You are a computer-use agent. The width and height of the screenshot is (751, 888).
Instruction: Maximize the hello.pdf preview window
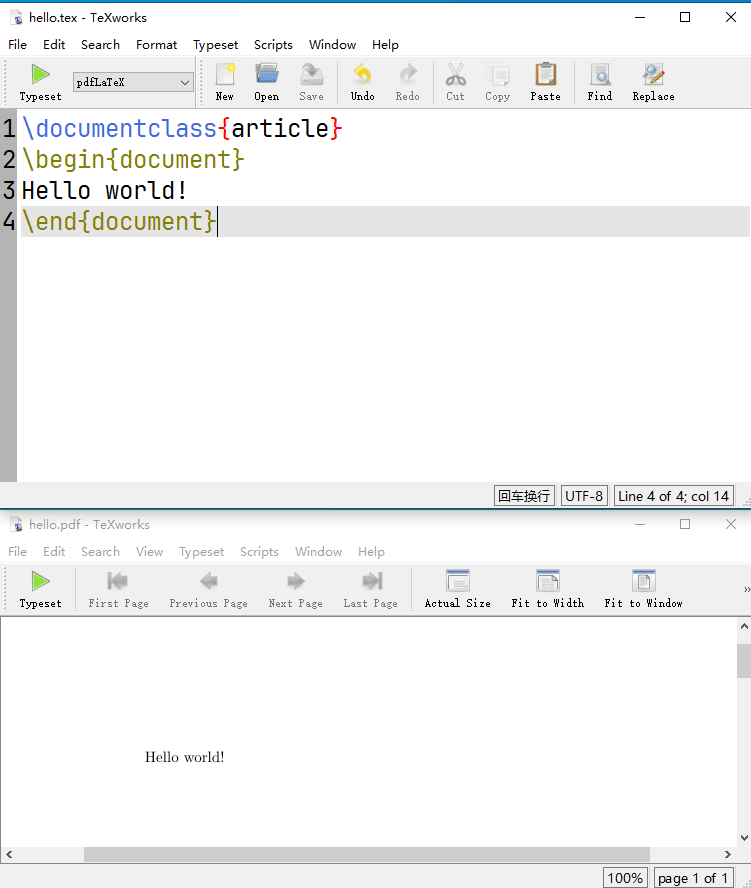[685, 524]
